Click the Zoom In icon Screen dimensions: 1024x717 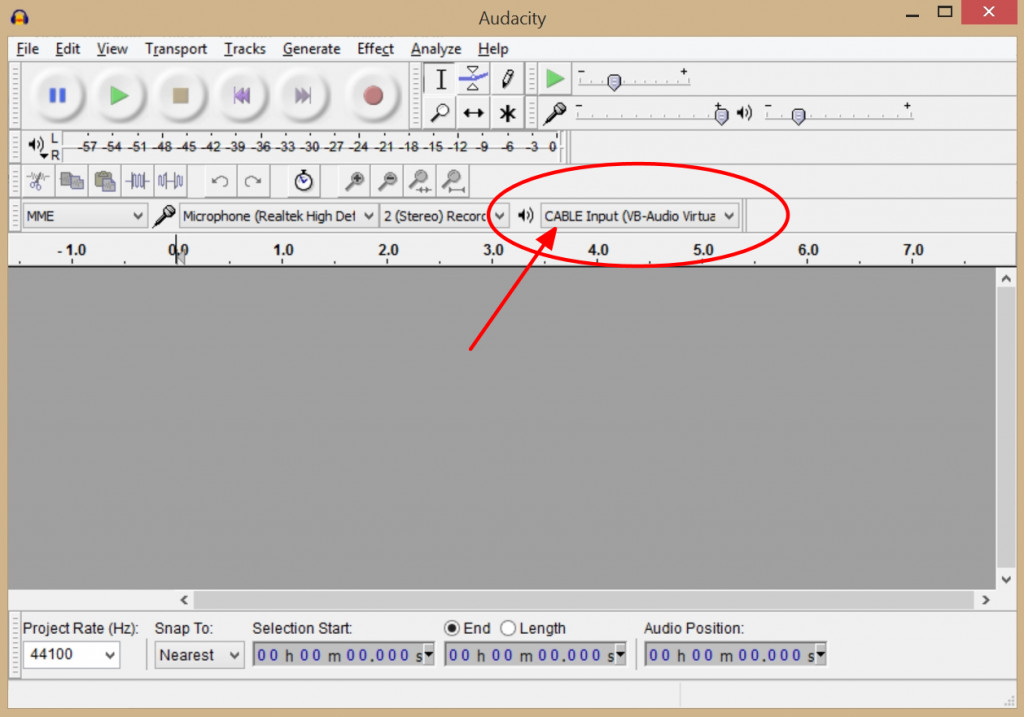[x=356, y=180]
